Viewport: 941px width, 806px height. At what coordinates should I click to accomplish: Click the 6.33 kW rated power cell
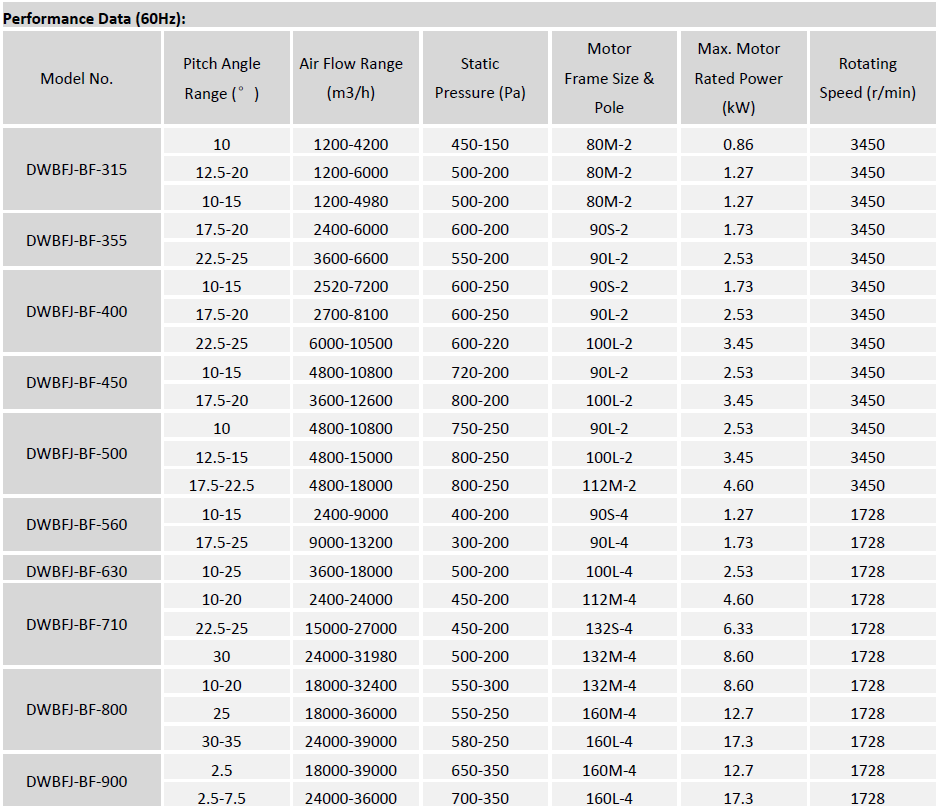[x=738, y=629]
